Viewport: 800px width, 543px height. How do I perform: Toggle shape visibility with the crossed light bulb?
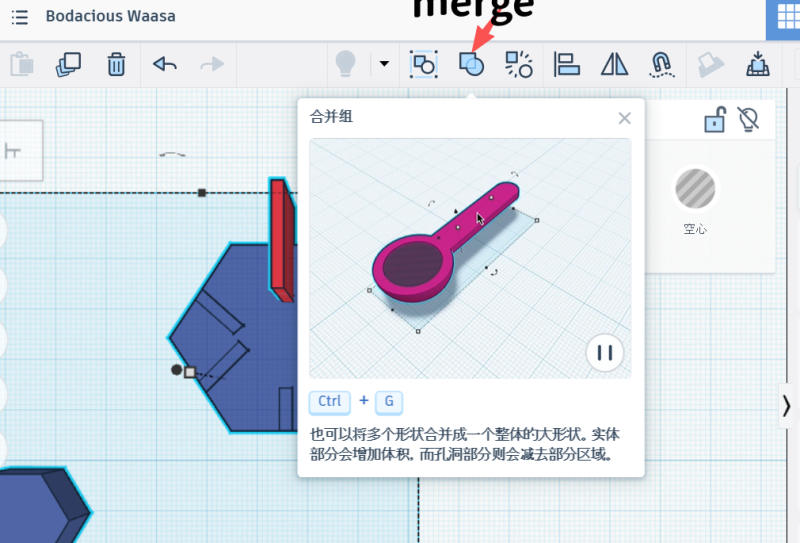coord(748,120)
